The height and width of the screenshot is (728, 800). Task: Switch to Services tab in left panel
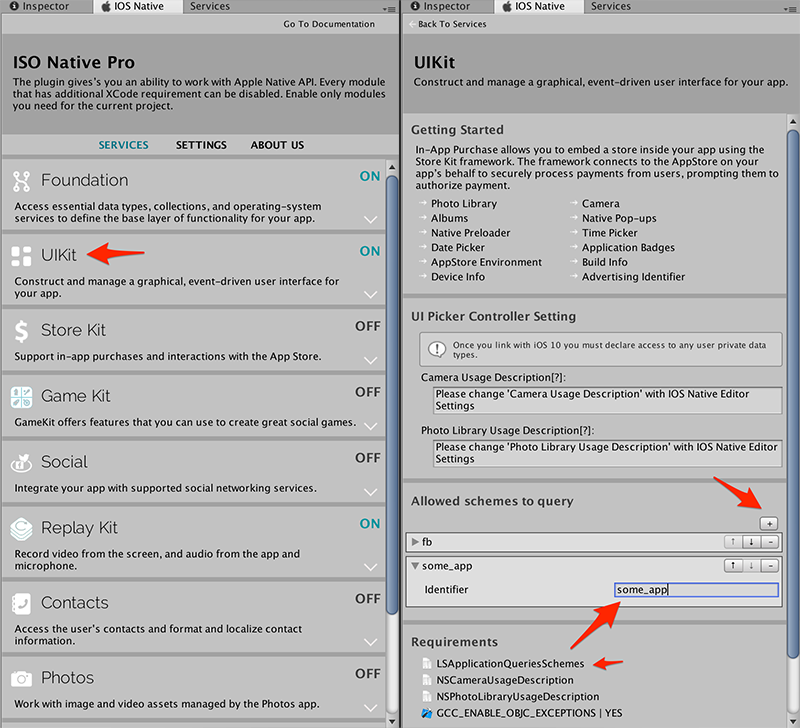[x=210, y=6]
